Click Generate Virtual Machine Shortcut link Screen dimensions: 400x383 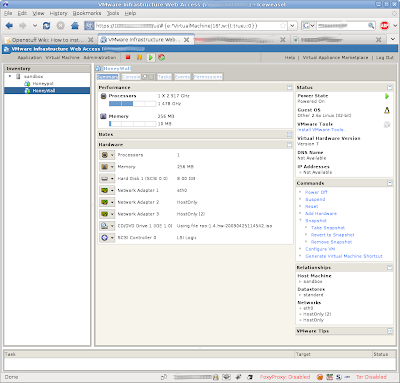344,256
